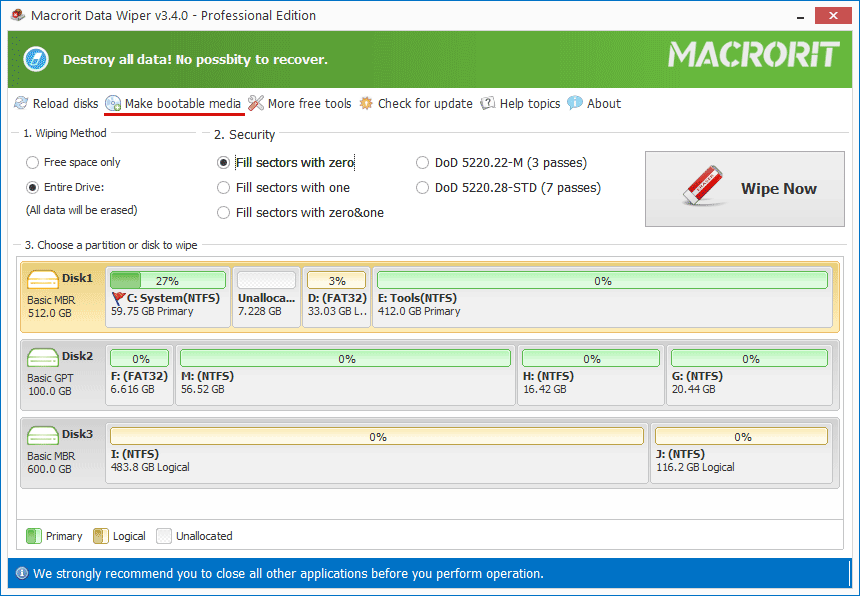Click the 0% usage bar of J: (NTFS)
860x596 pixels.
click(x=742, y=436)
